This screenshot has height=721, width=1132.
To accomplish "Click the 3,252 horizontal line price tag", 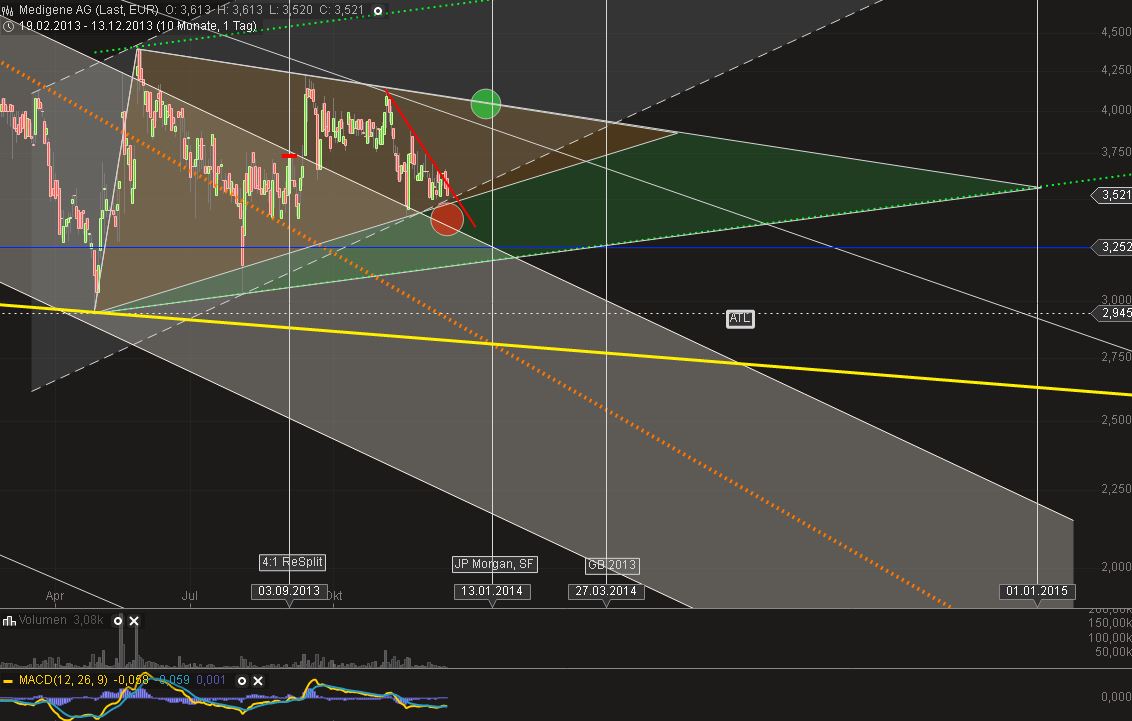I will point(1113,247).
